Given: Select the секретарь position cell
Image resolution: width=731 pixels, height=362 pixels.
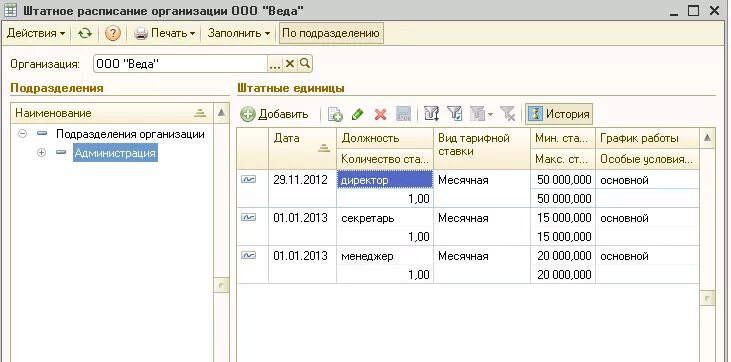Looking at the screenshot, I should click(x=385, y=217).
